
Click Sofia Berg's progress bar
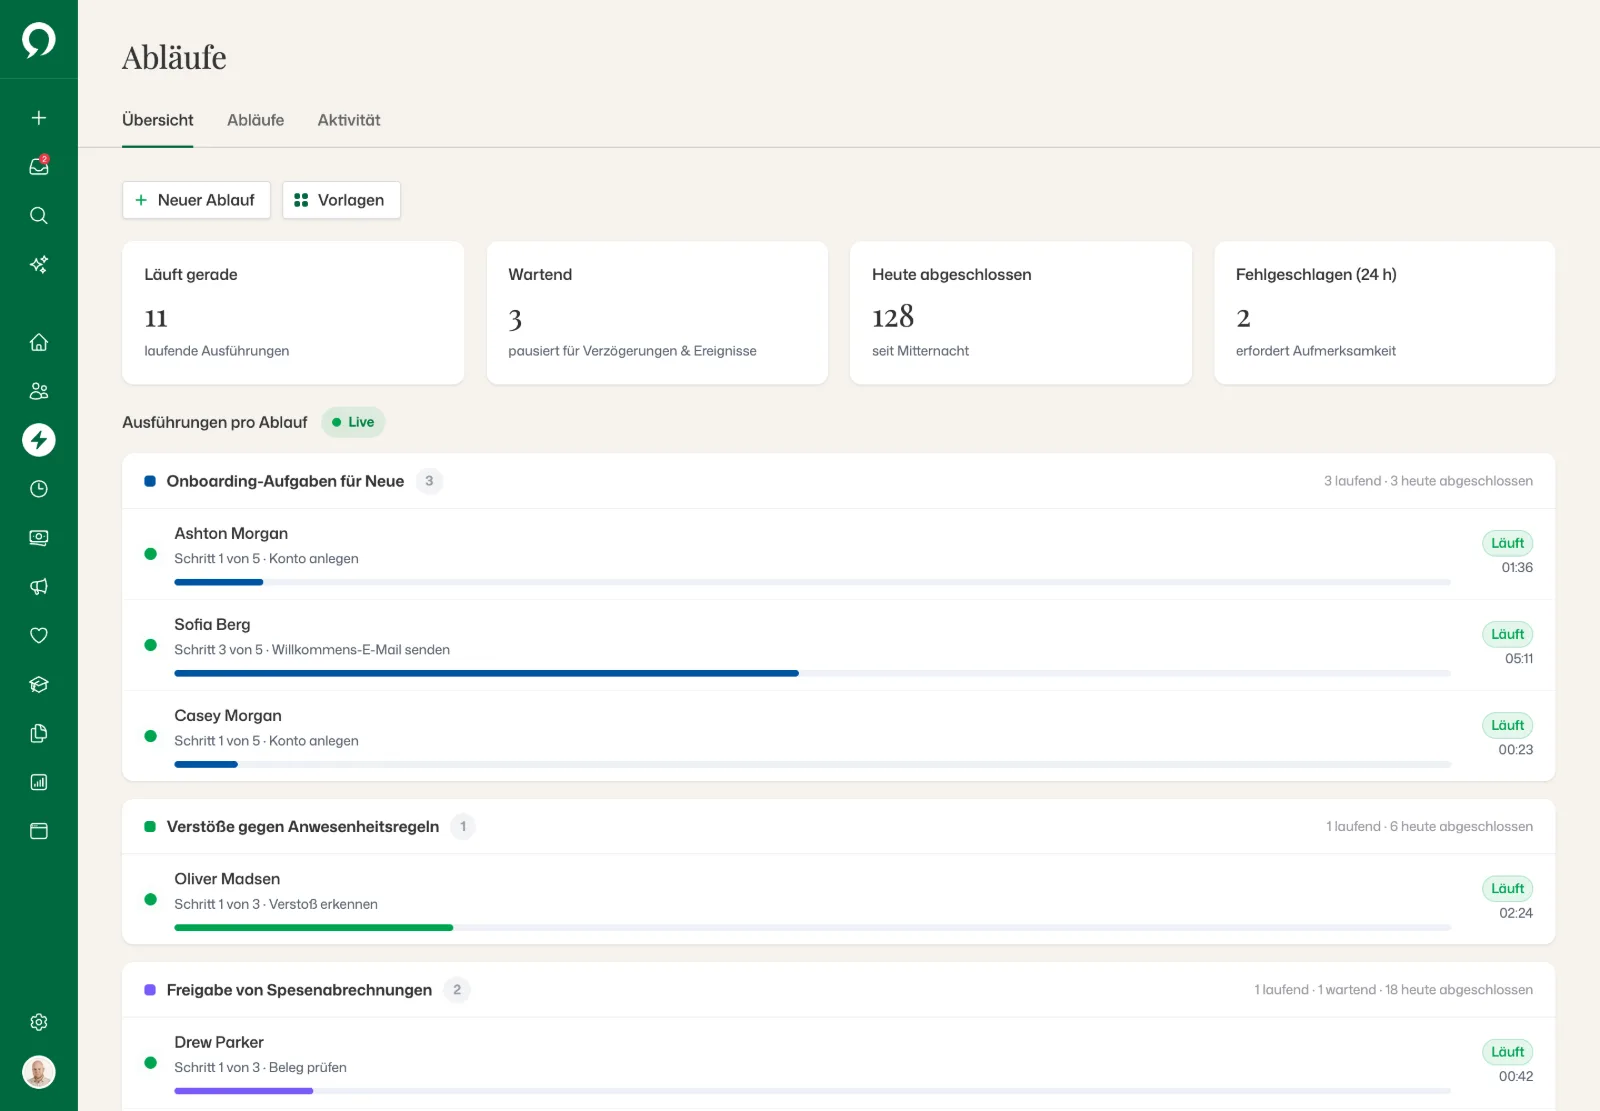coord(812,673)
